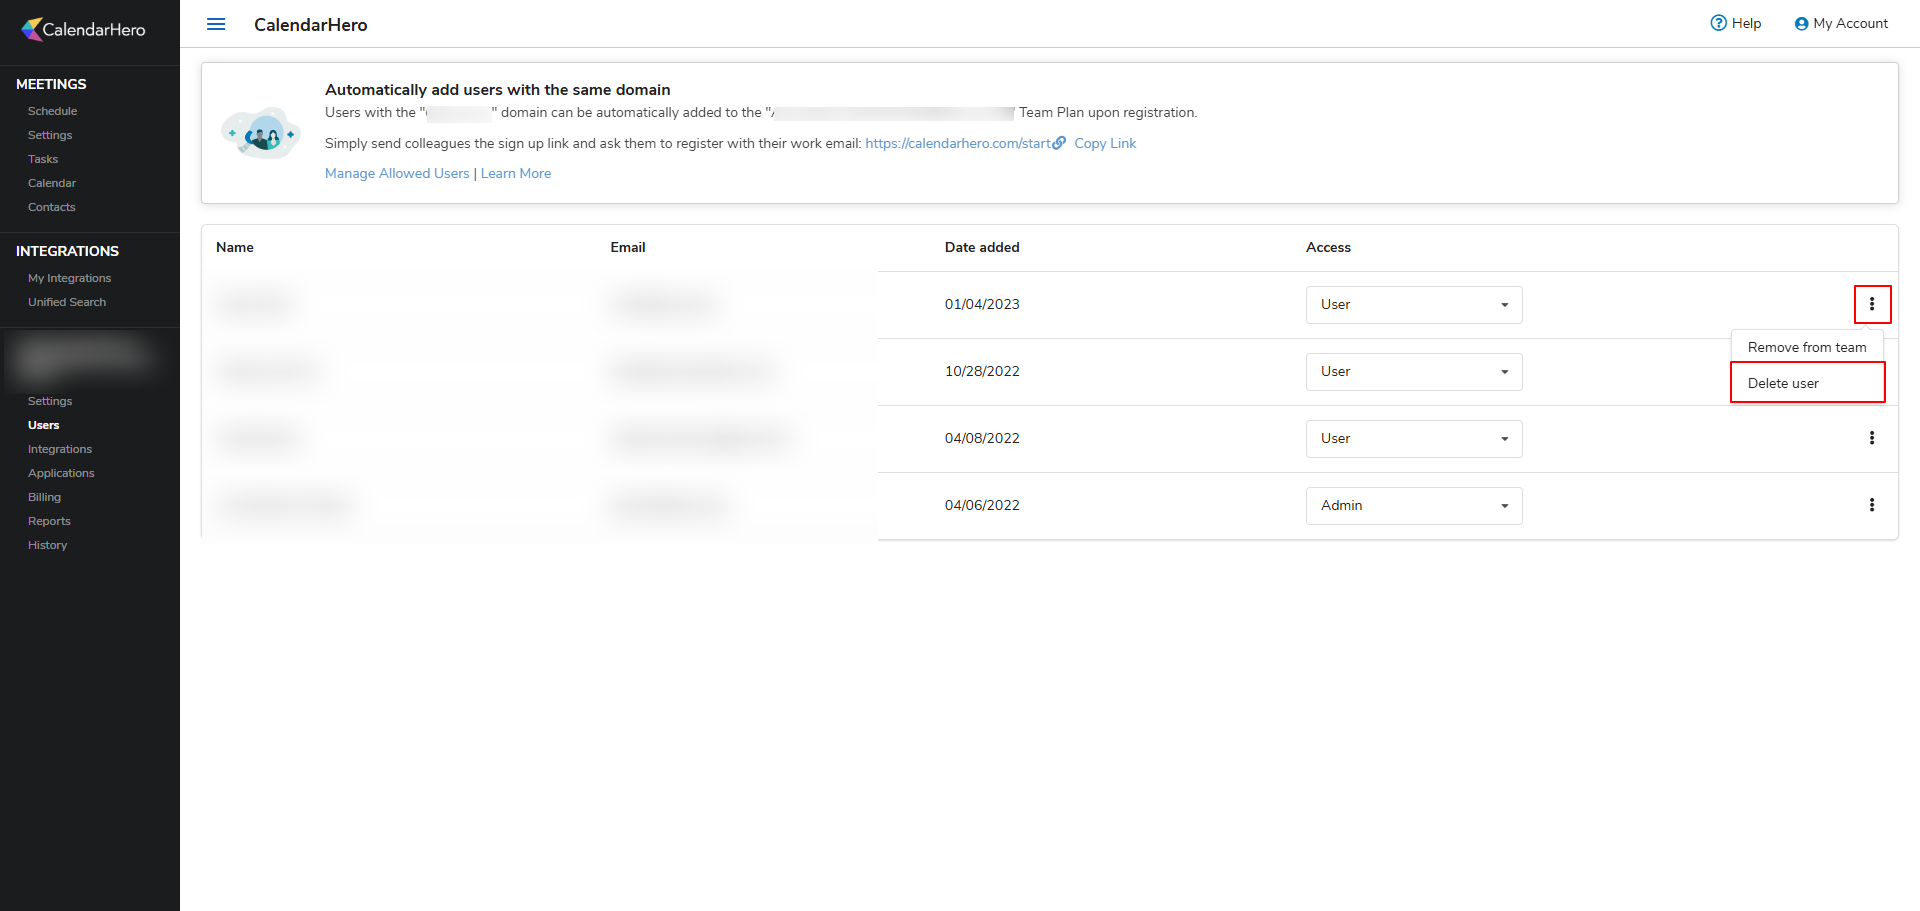Click date 04/06/2022
The height and width of the screenshot is (911, 1920).
pyautogui.click(x=982, y=505)
